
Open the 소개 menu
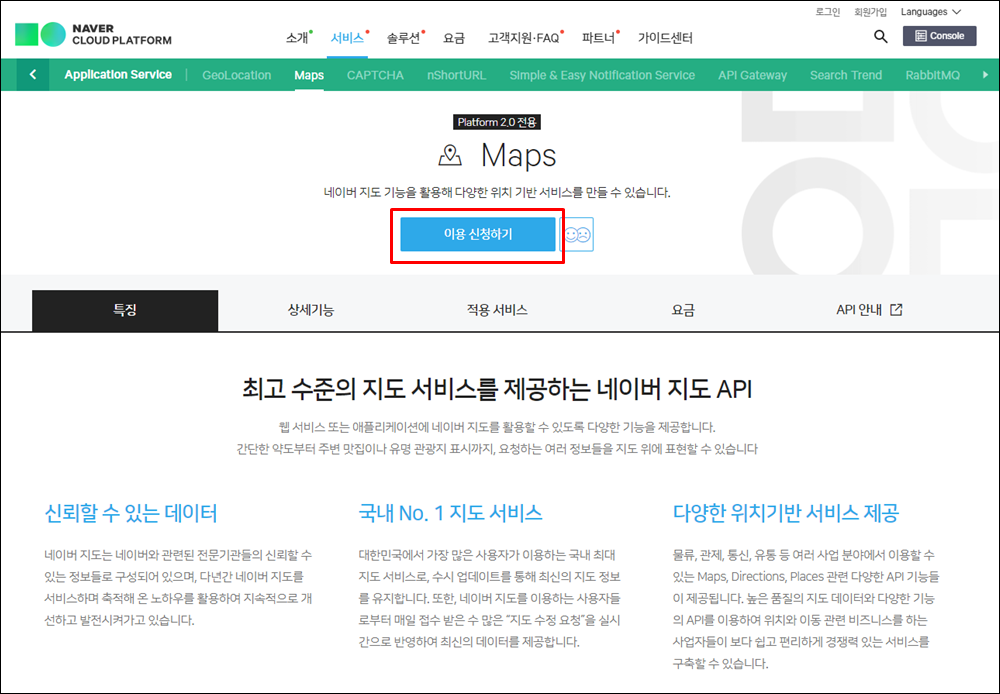click(x=297, y=38)
